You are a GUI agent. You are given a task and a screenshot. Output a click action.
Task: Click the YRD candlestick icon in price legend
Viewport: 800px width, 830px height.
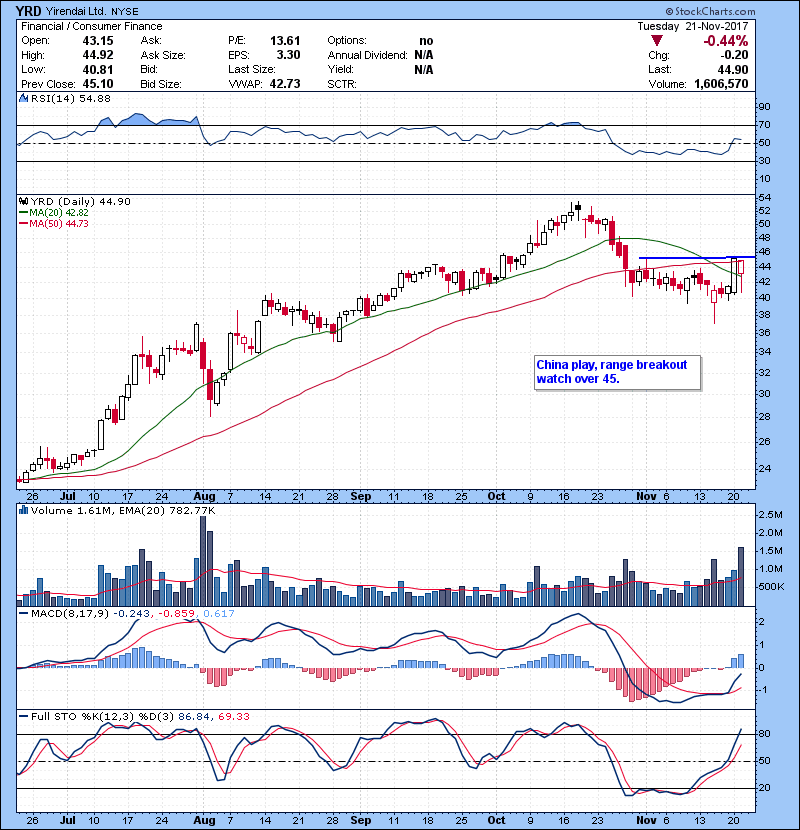coord(23,201)
